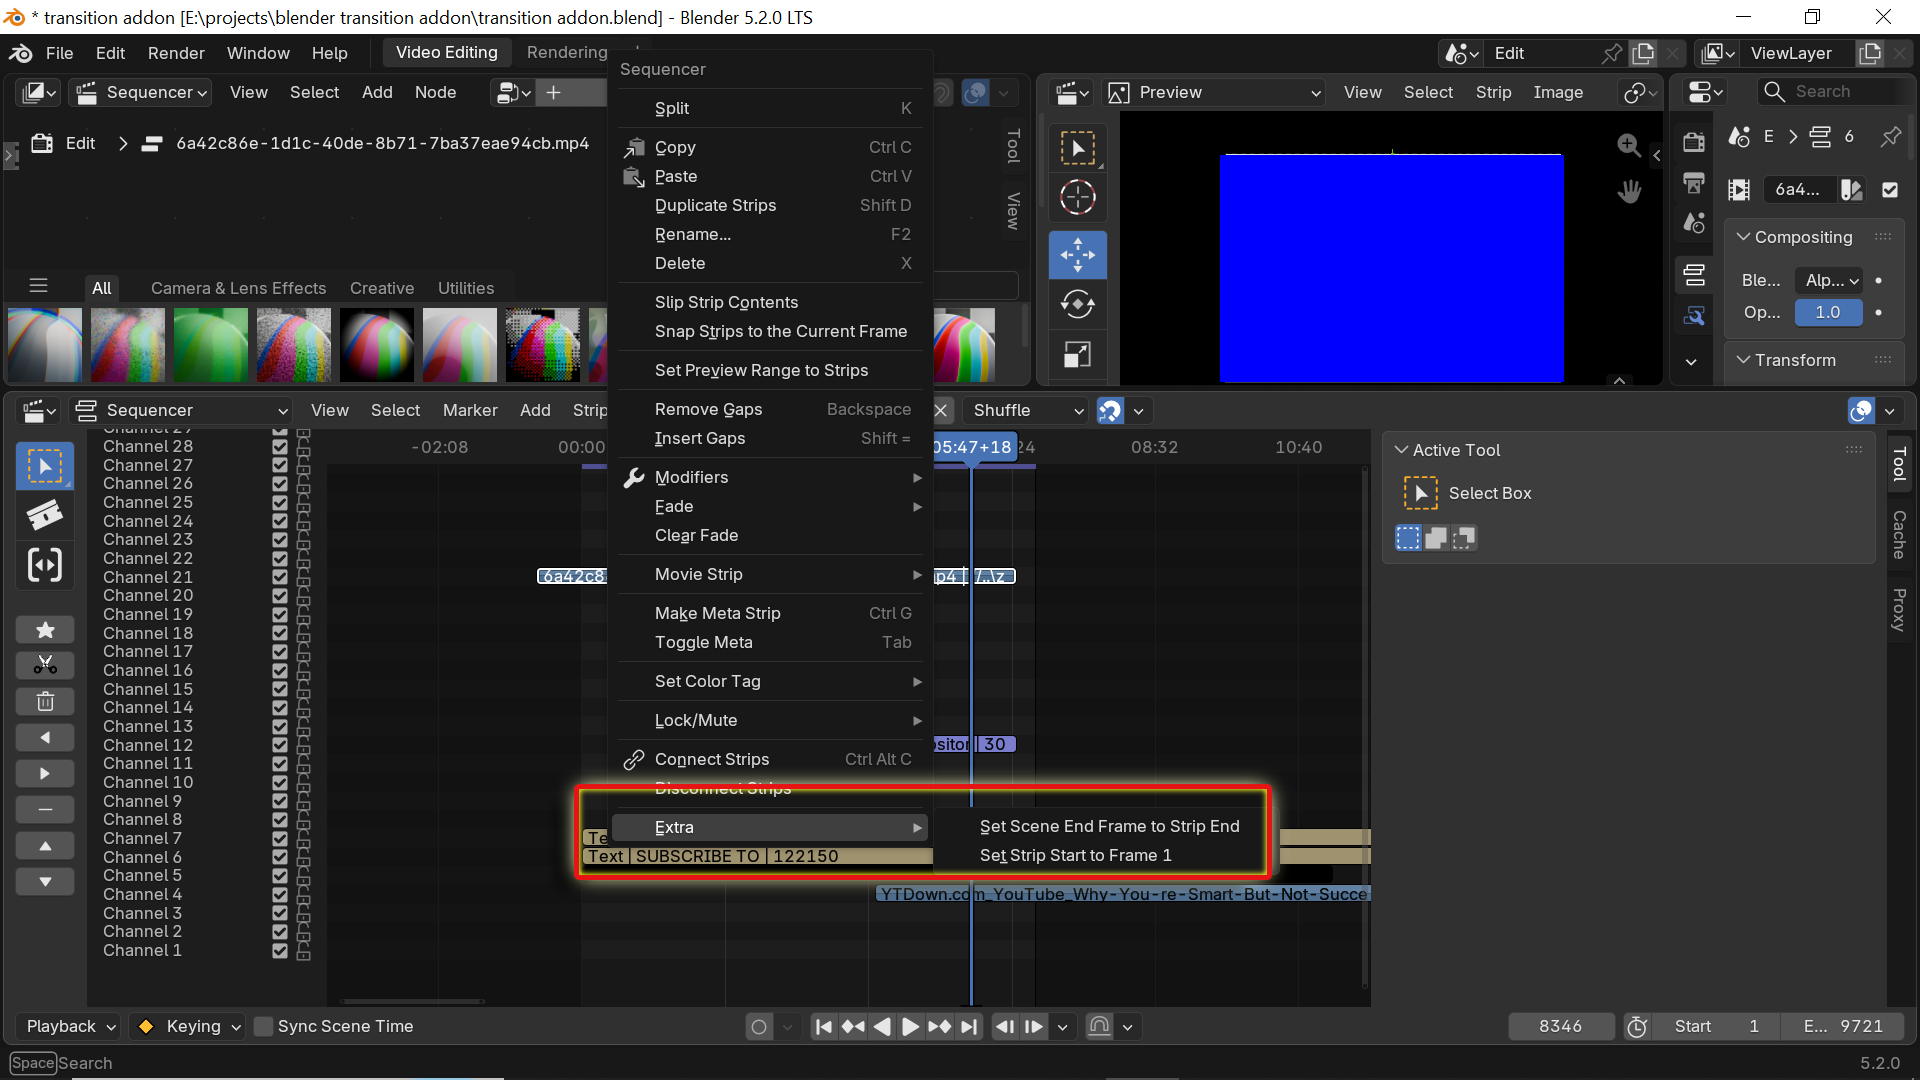This screenshot has height=1080, width=1920.
Task: Toggle mute checkbox for Channel 21
Action: [x=280, y=577]
